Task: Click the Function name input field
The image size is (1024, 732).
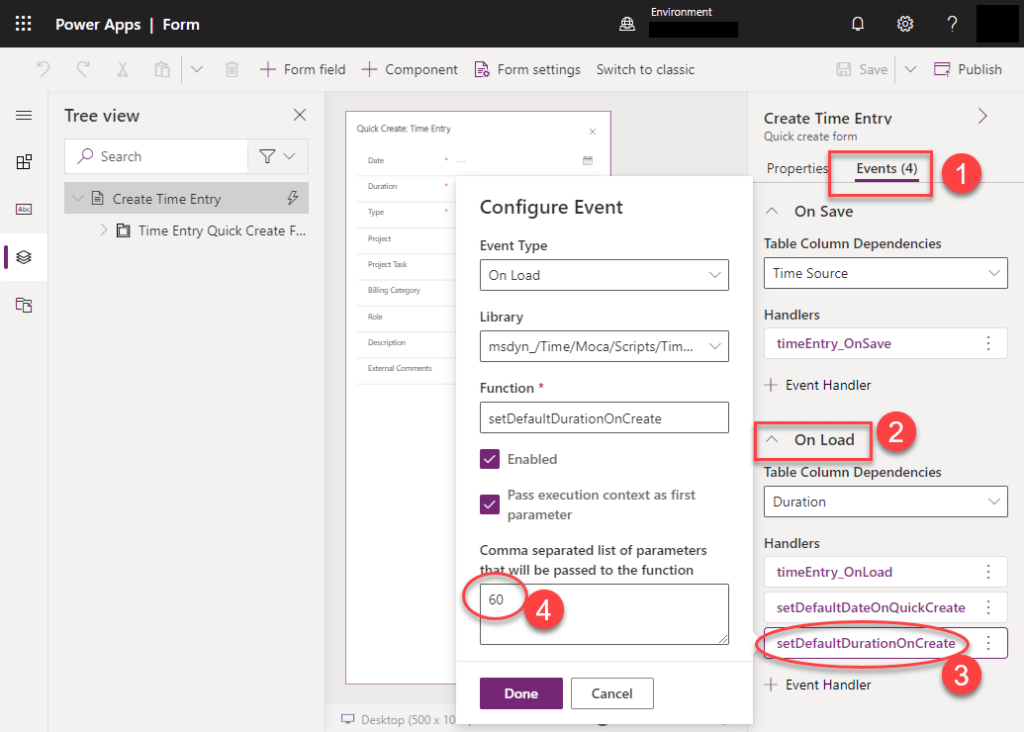Action: (x=604, y=418)
